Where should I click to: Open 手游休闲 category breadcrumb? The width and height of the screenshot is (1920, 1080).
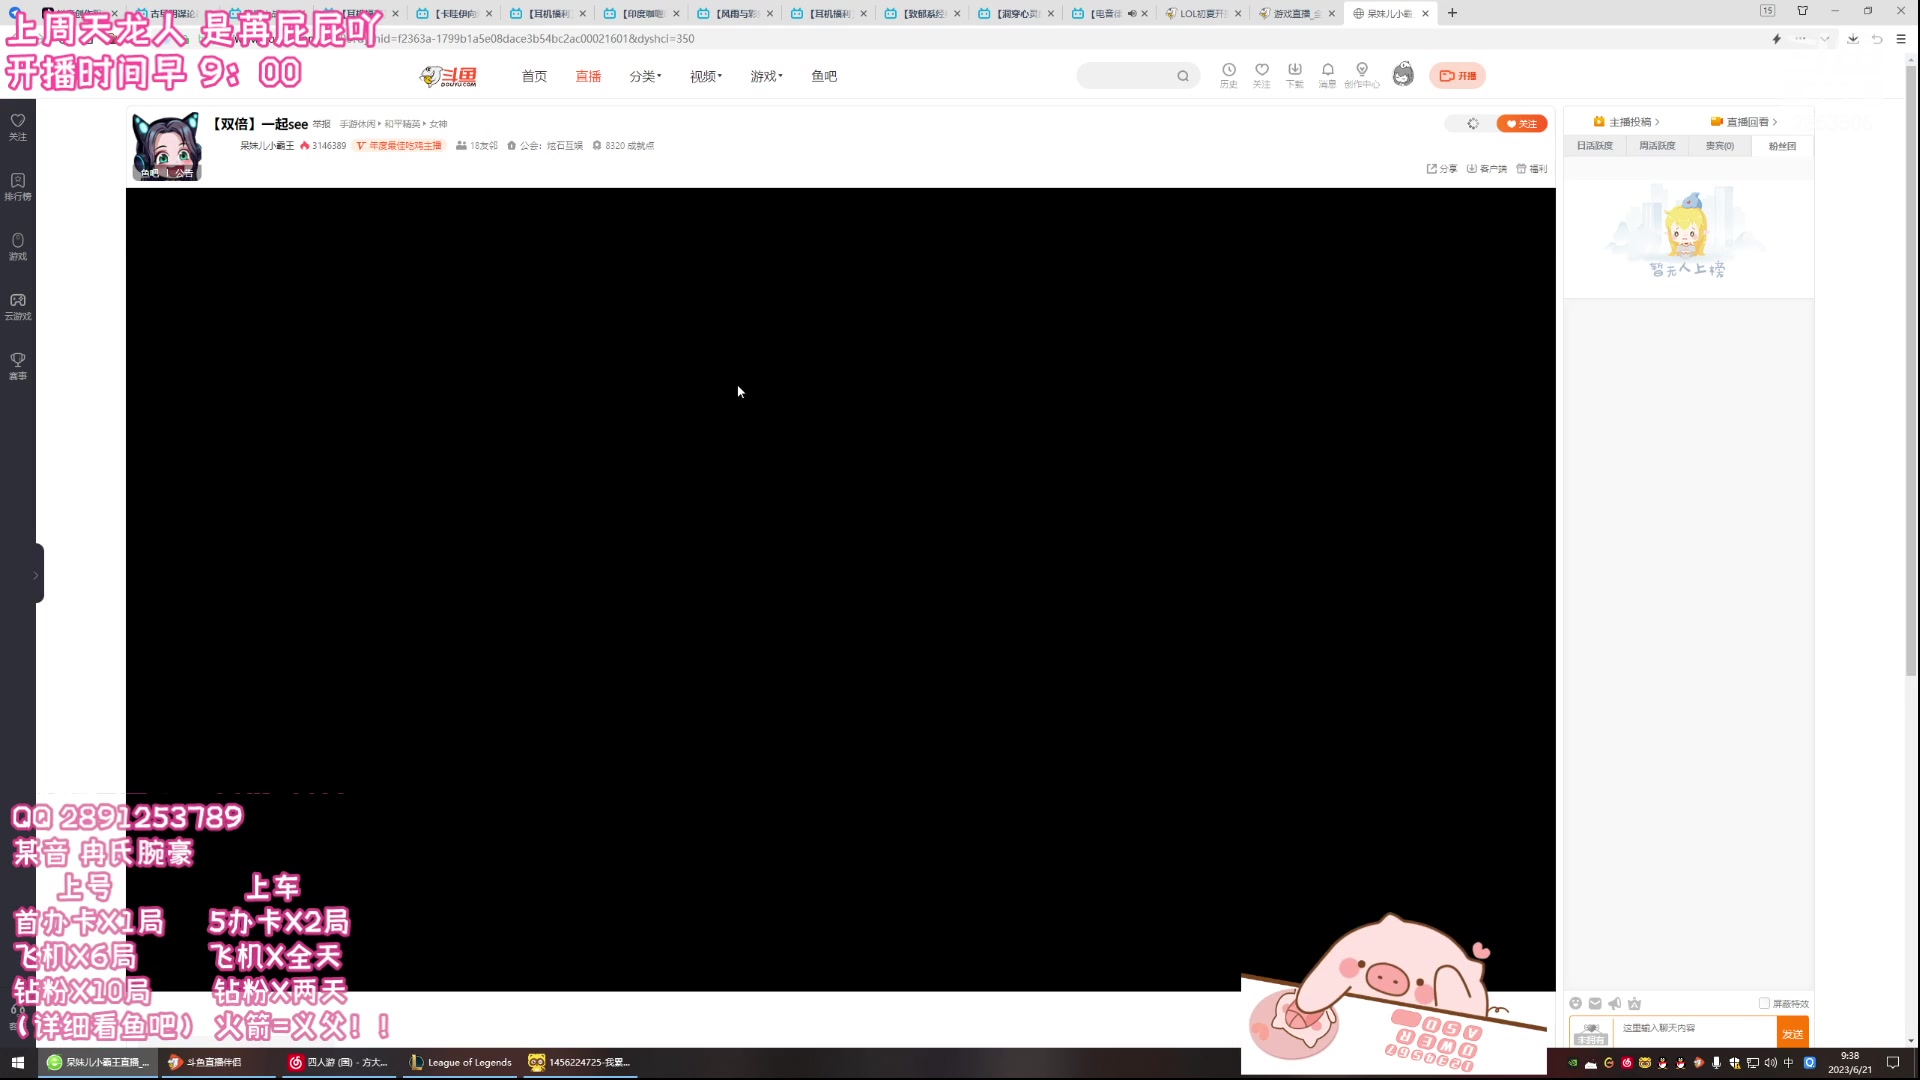click(x=357, y=124)
